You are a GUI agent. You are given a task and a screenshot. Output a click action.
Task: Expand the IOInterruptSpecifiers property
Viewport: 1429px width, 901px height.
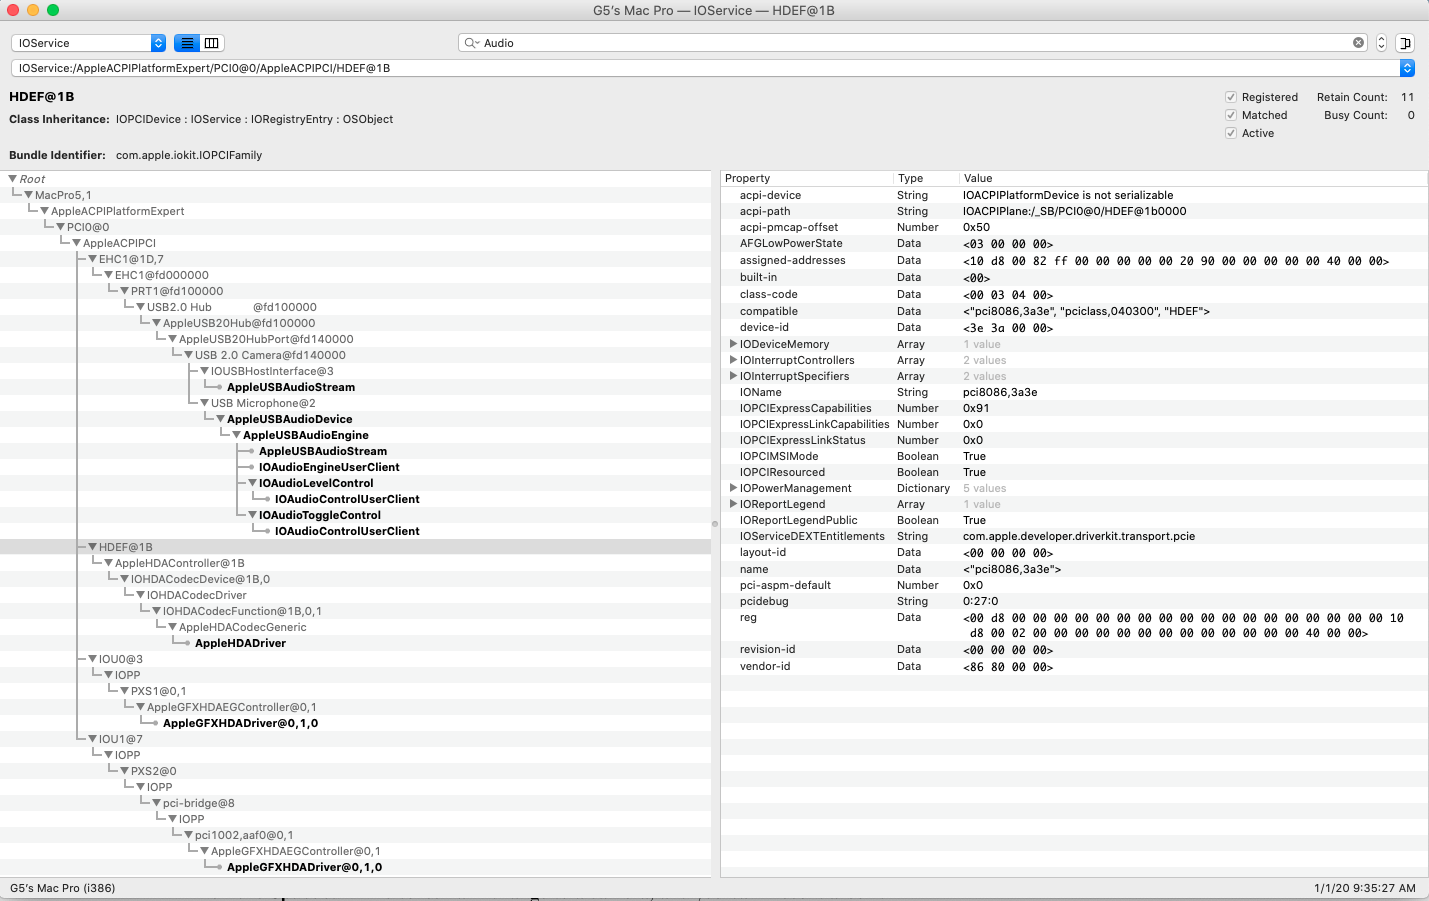tap(733, 376)
